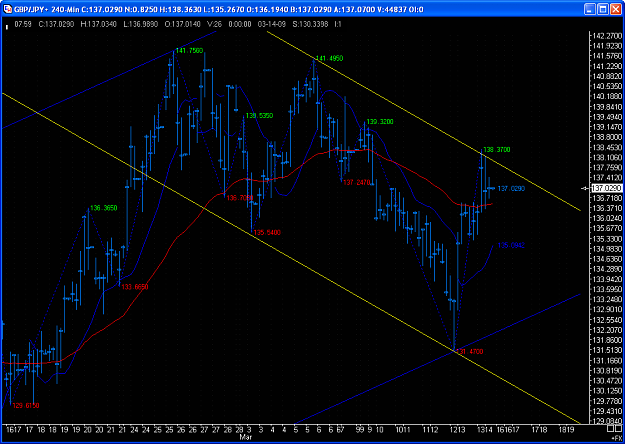Click the 139.5350 green peak label
Screen dimensions: 625x444
point(259,116)
